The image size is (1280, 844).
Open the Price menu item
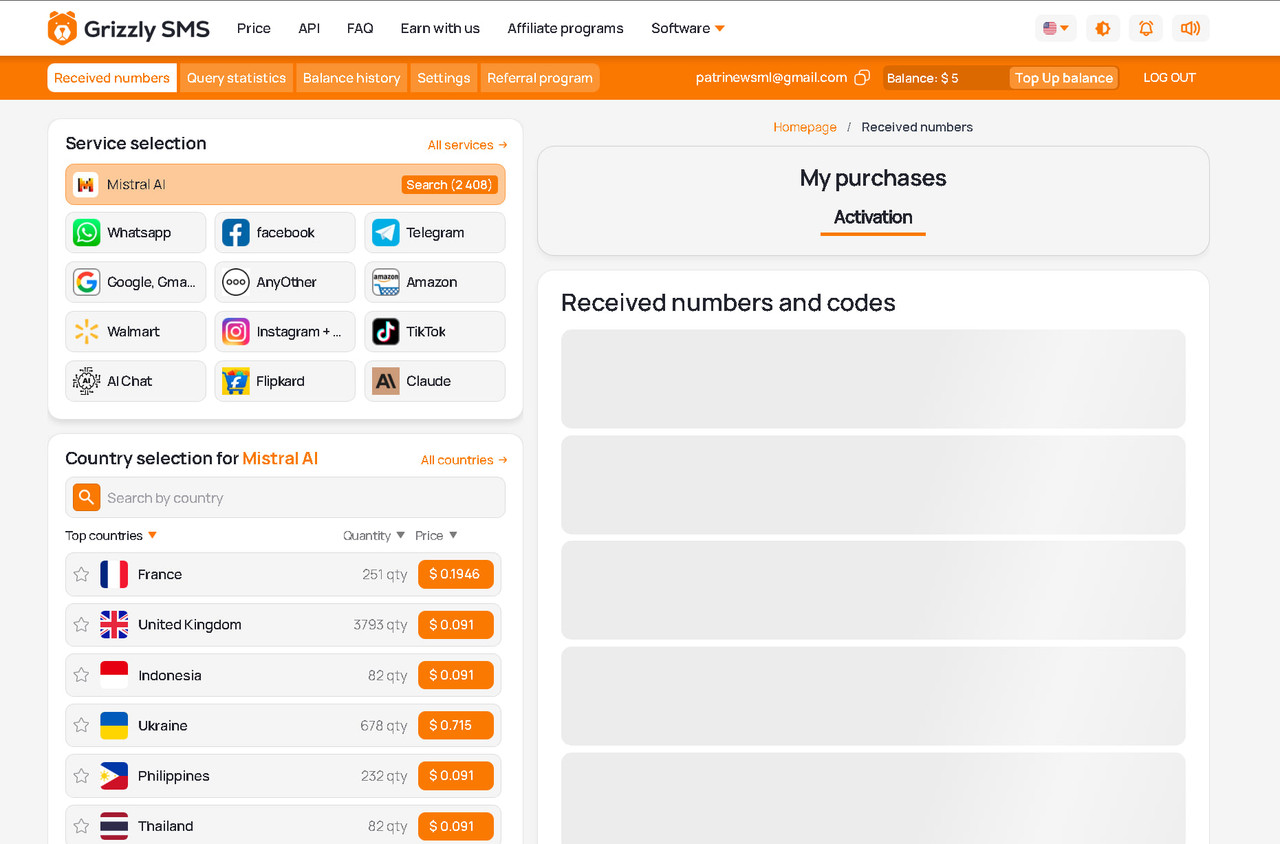pos(254,28)
